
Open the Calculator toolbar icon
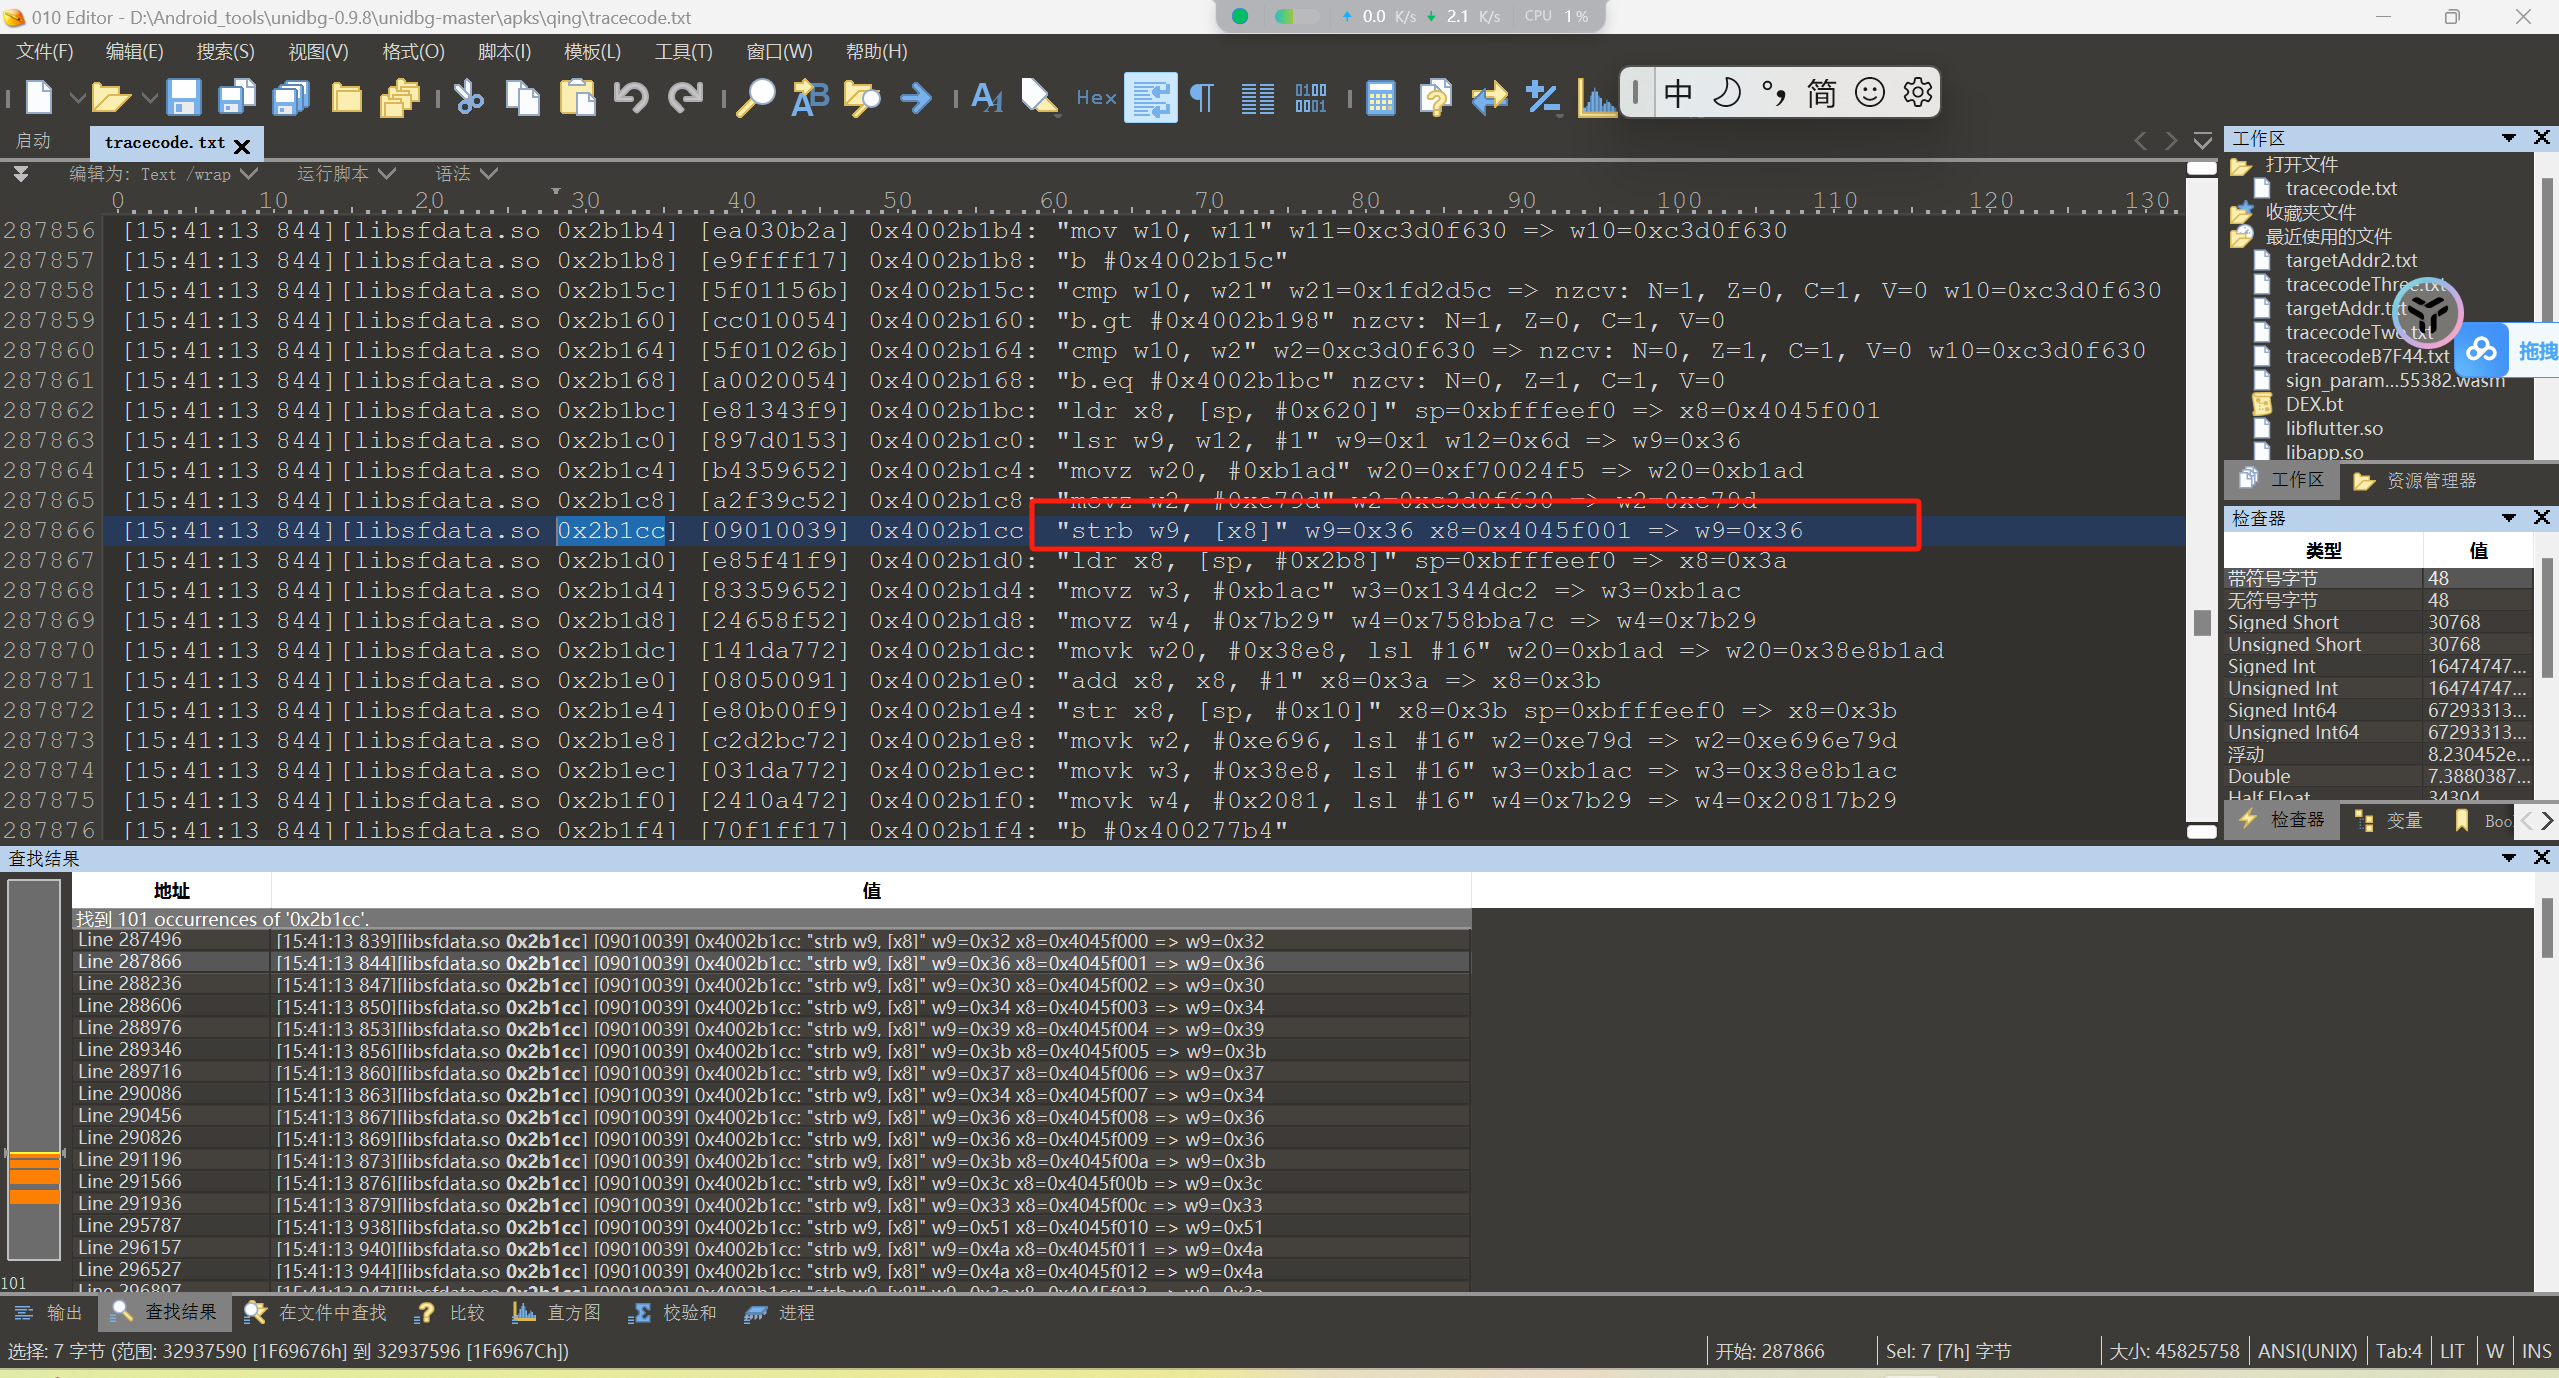click(x=1380, y=97)
